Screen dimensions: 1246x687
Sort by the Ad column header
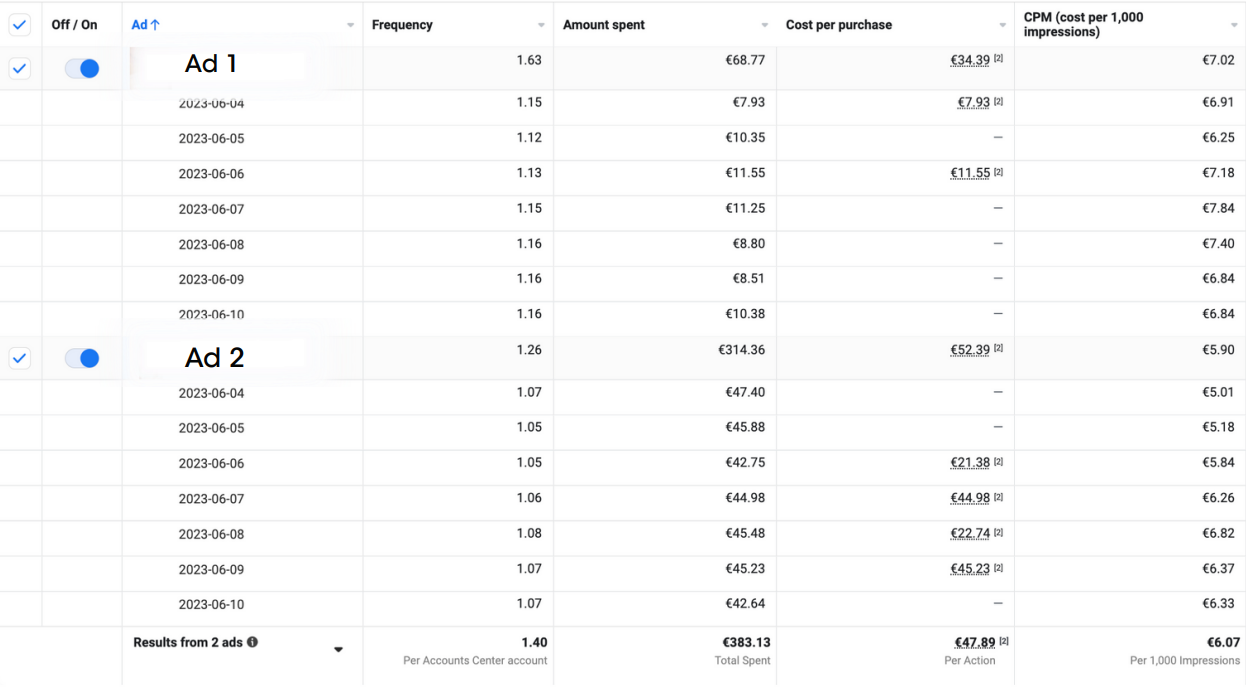pos(146,25)
